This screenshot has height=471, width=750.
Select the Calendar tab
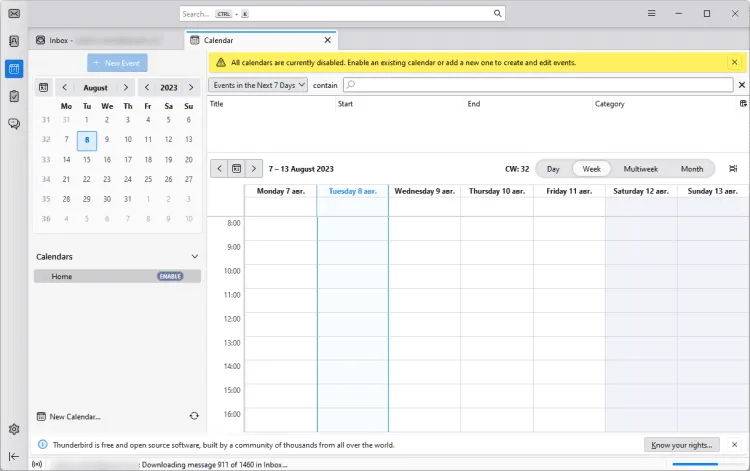(261, 40)
